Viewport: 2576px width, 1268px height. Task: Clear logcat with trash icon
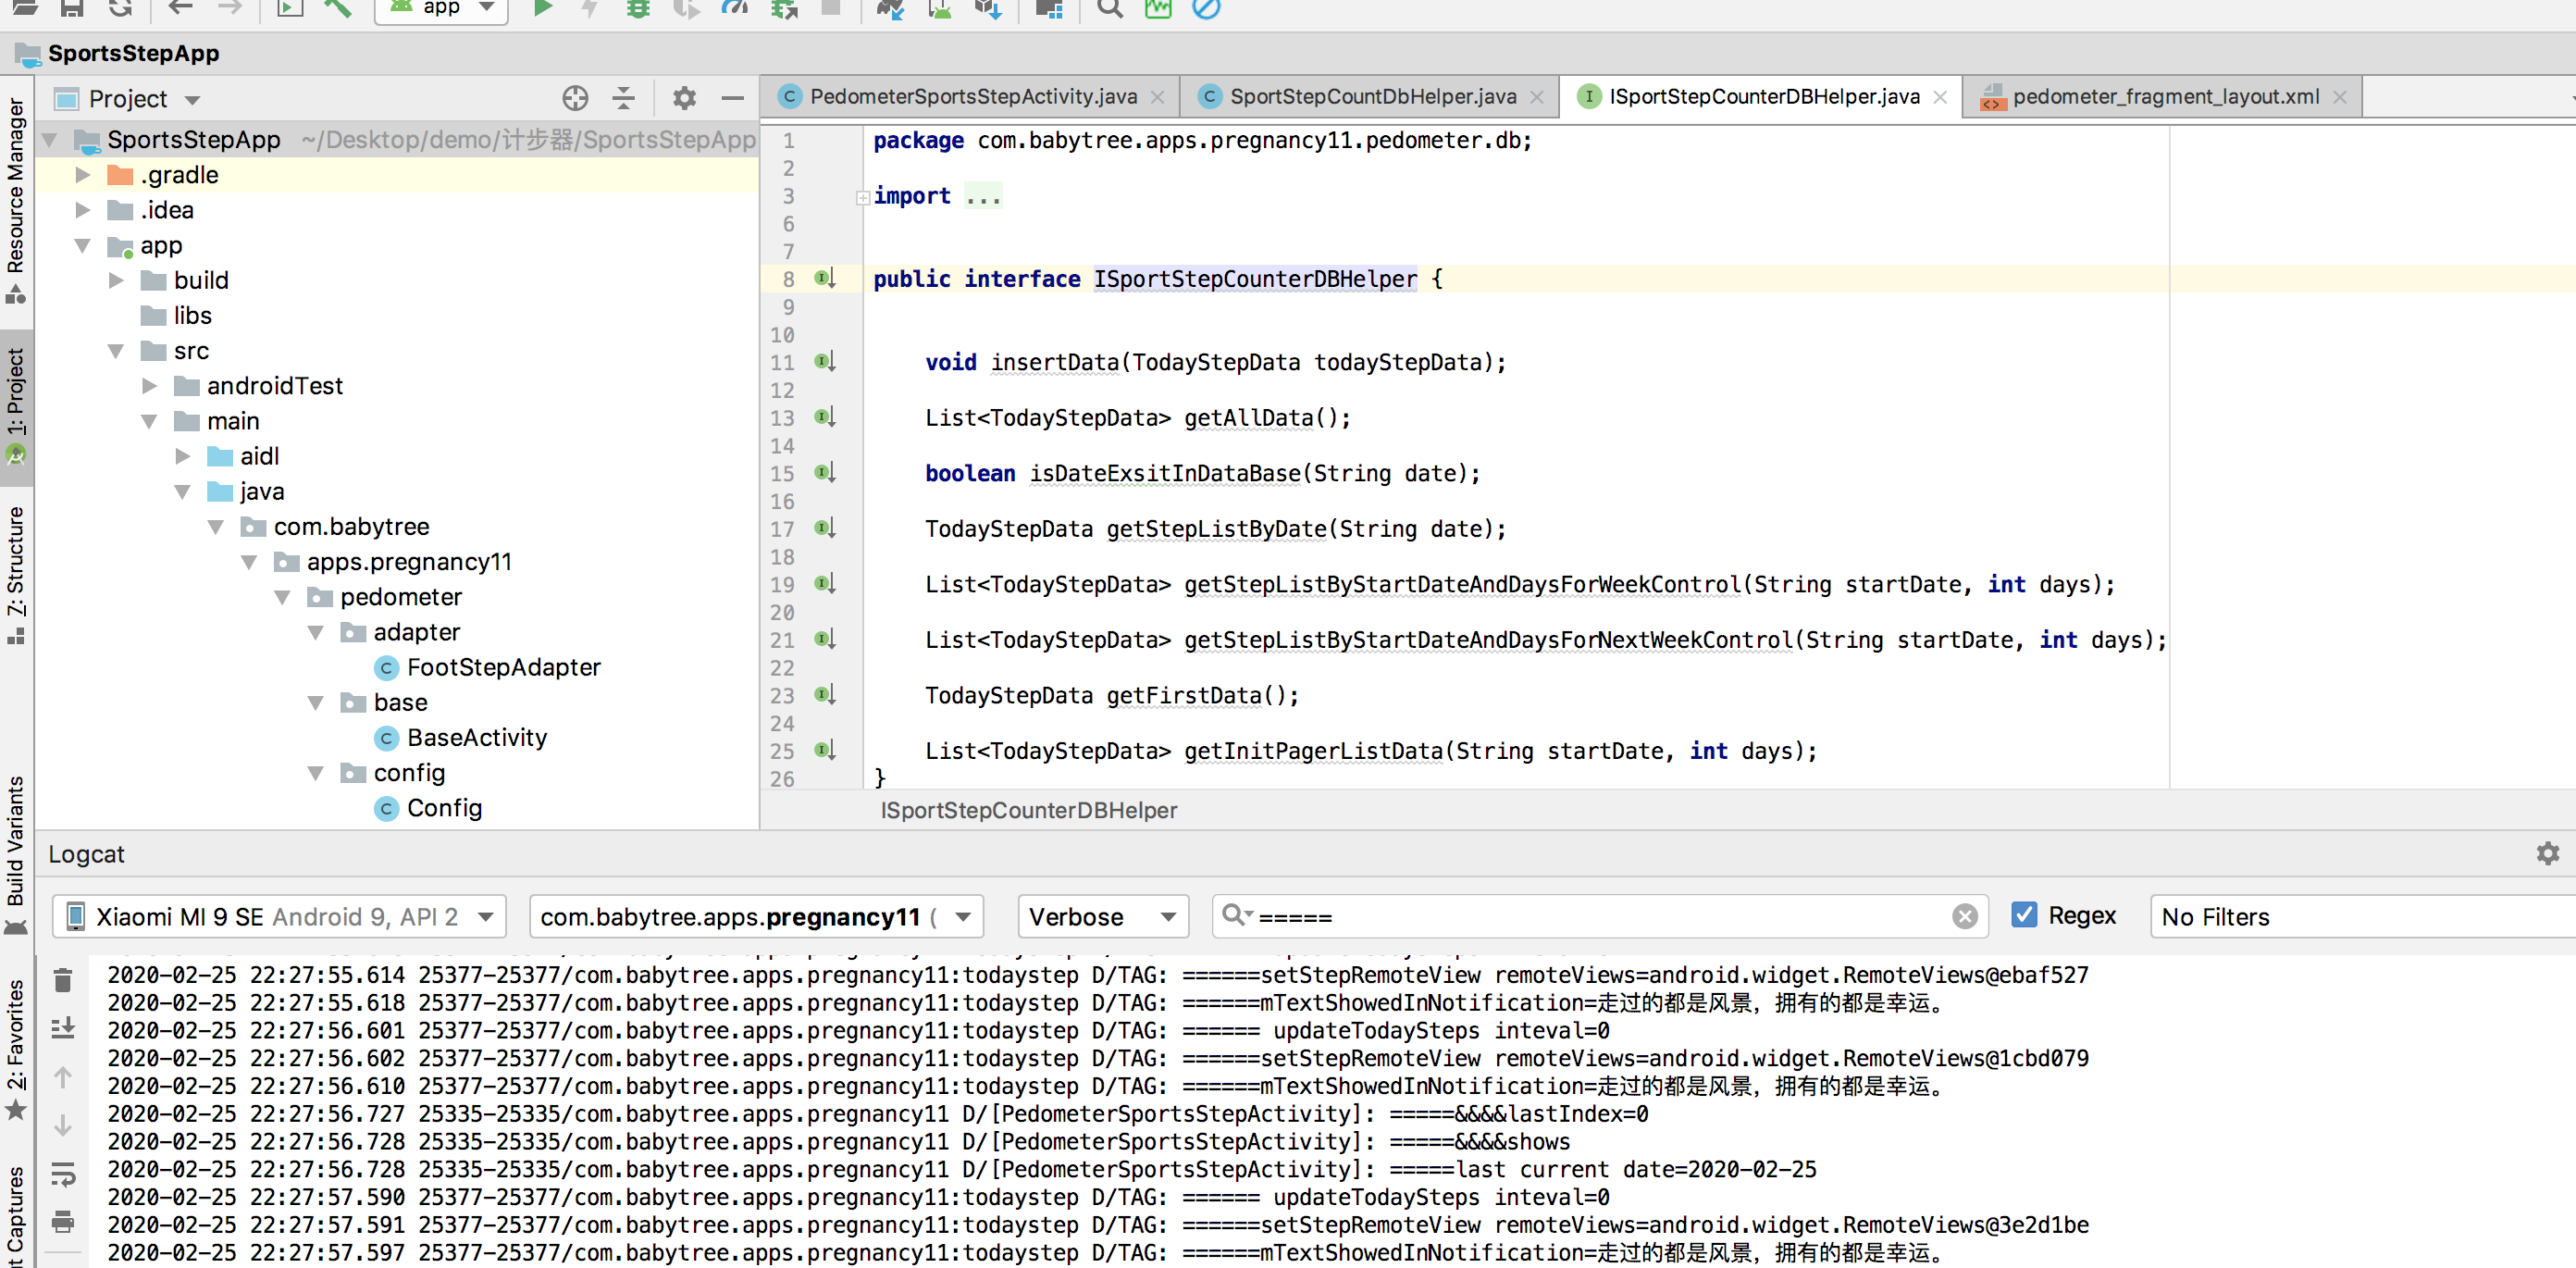[x=63, y=980]
